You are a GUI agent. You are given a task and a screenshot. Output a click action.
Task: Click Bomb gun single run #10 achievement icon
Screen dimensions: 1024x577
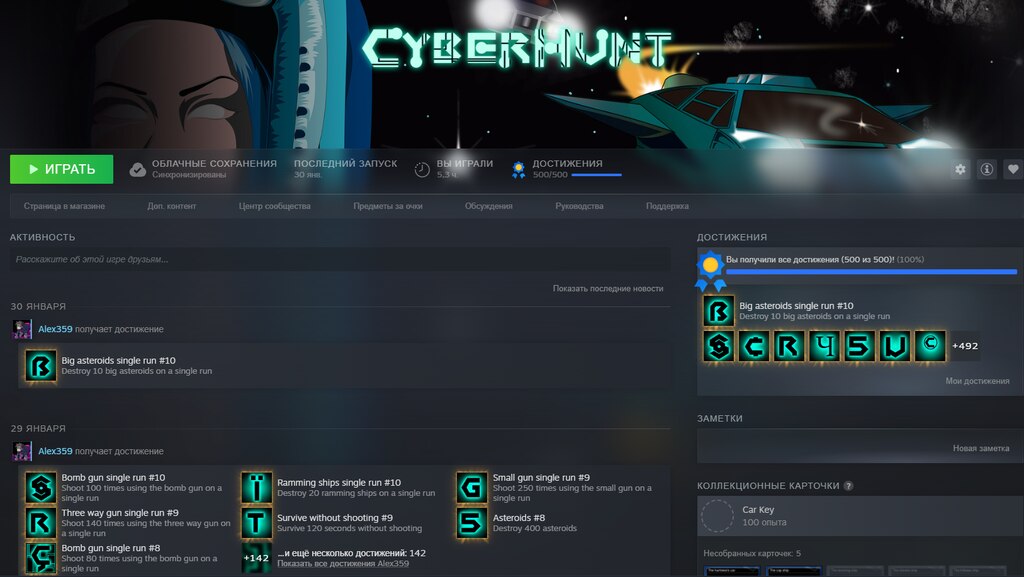tap(40, 488)
